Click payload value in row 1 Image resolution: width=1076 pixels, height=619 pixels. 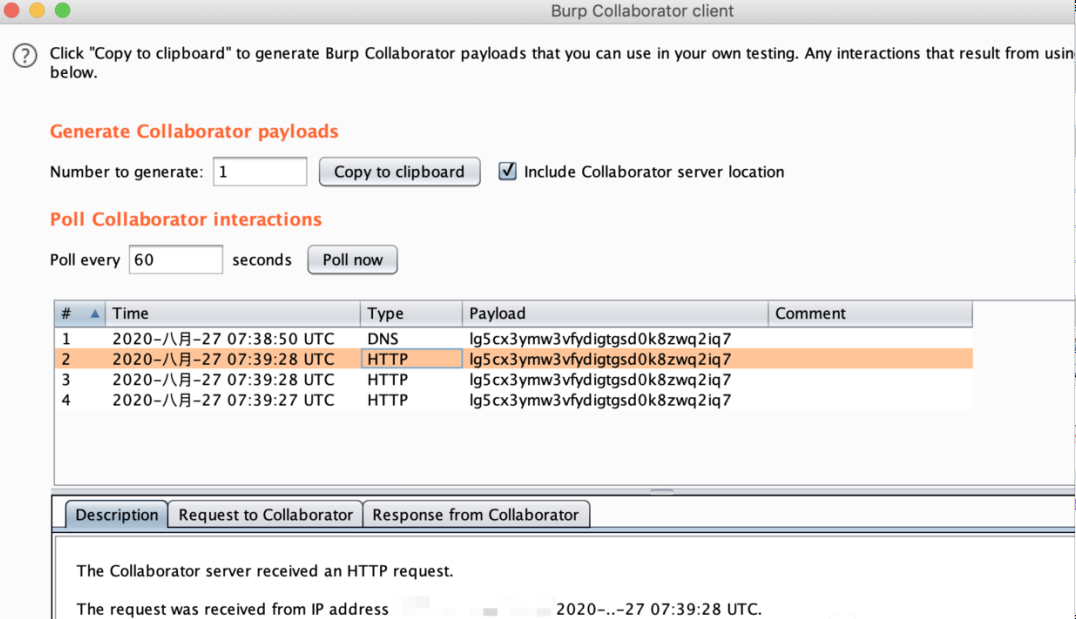[x=600, y=339]
